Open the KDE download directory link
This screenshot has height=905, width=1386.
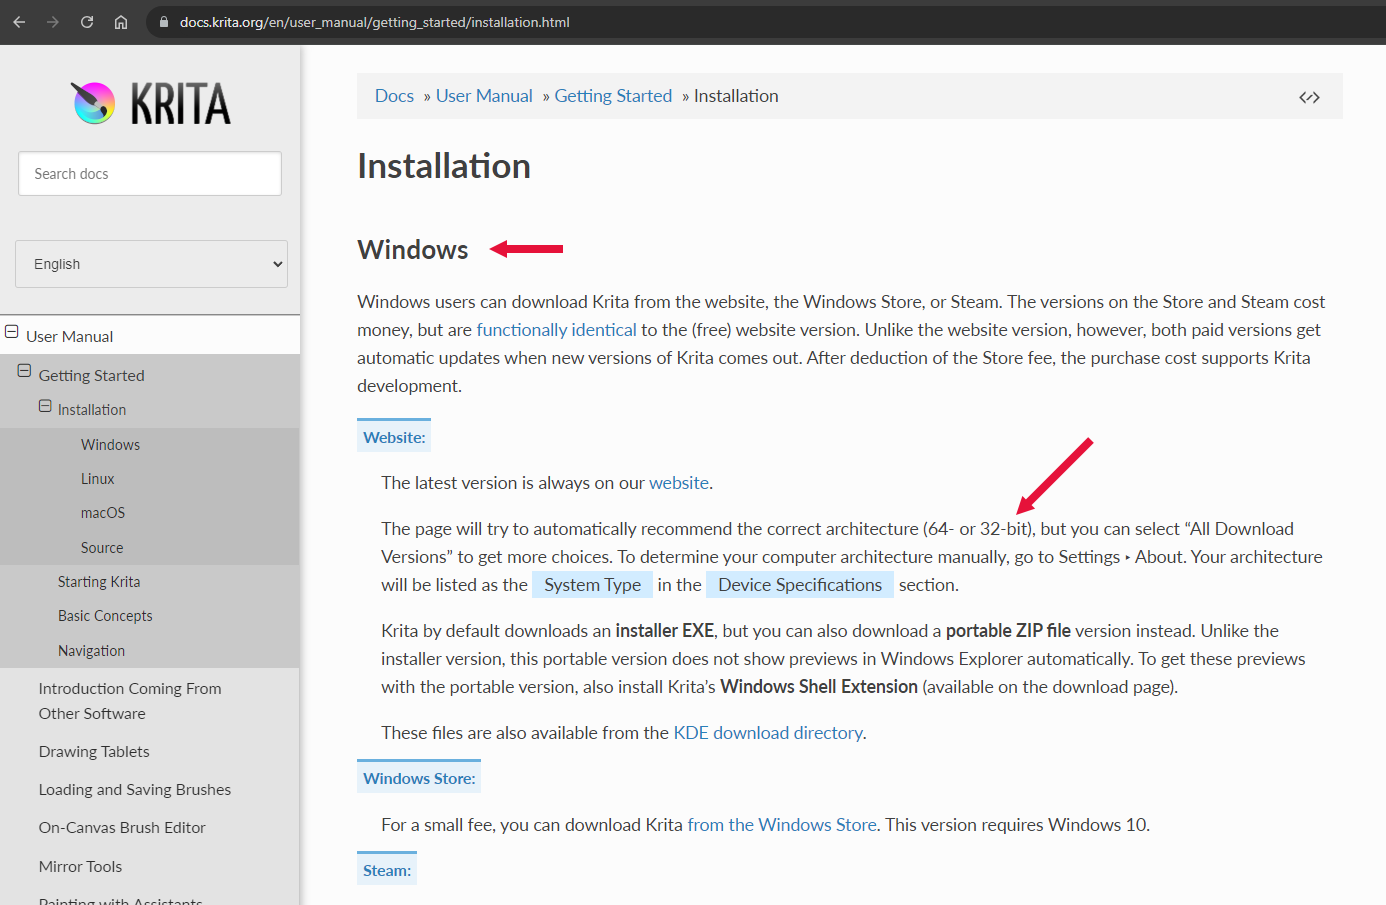(x=768, y=733)
